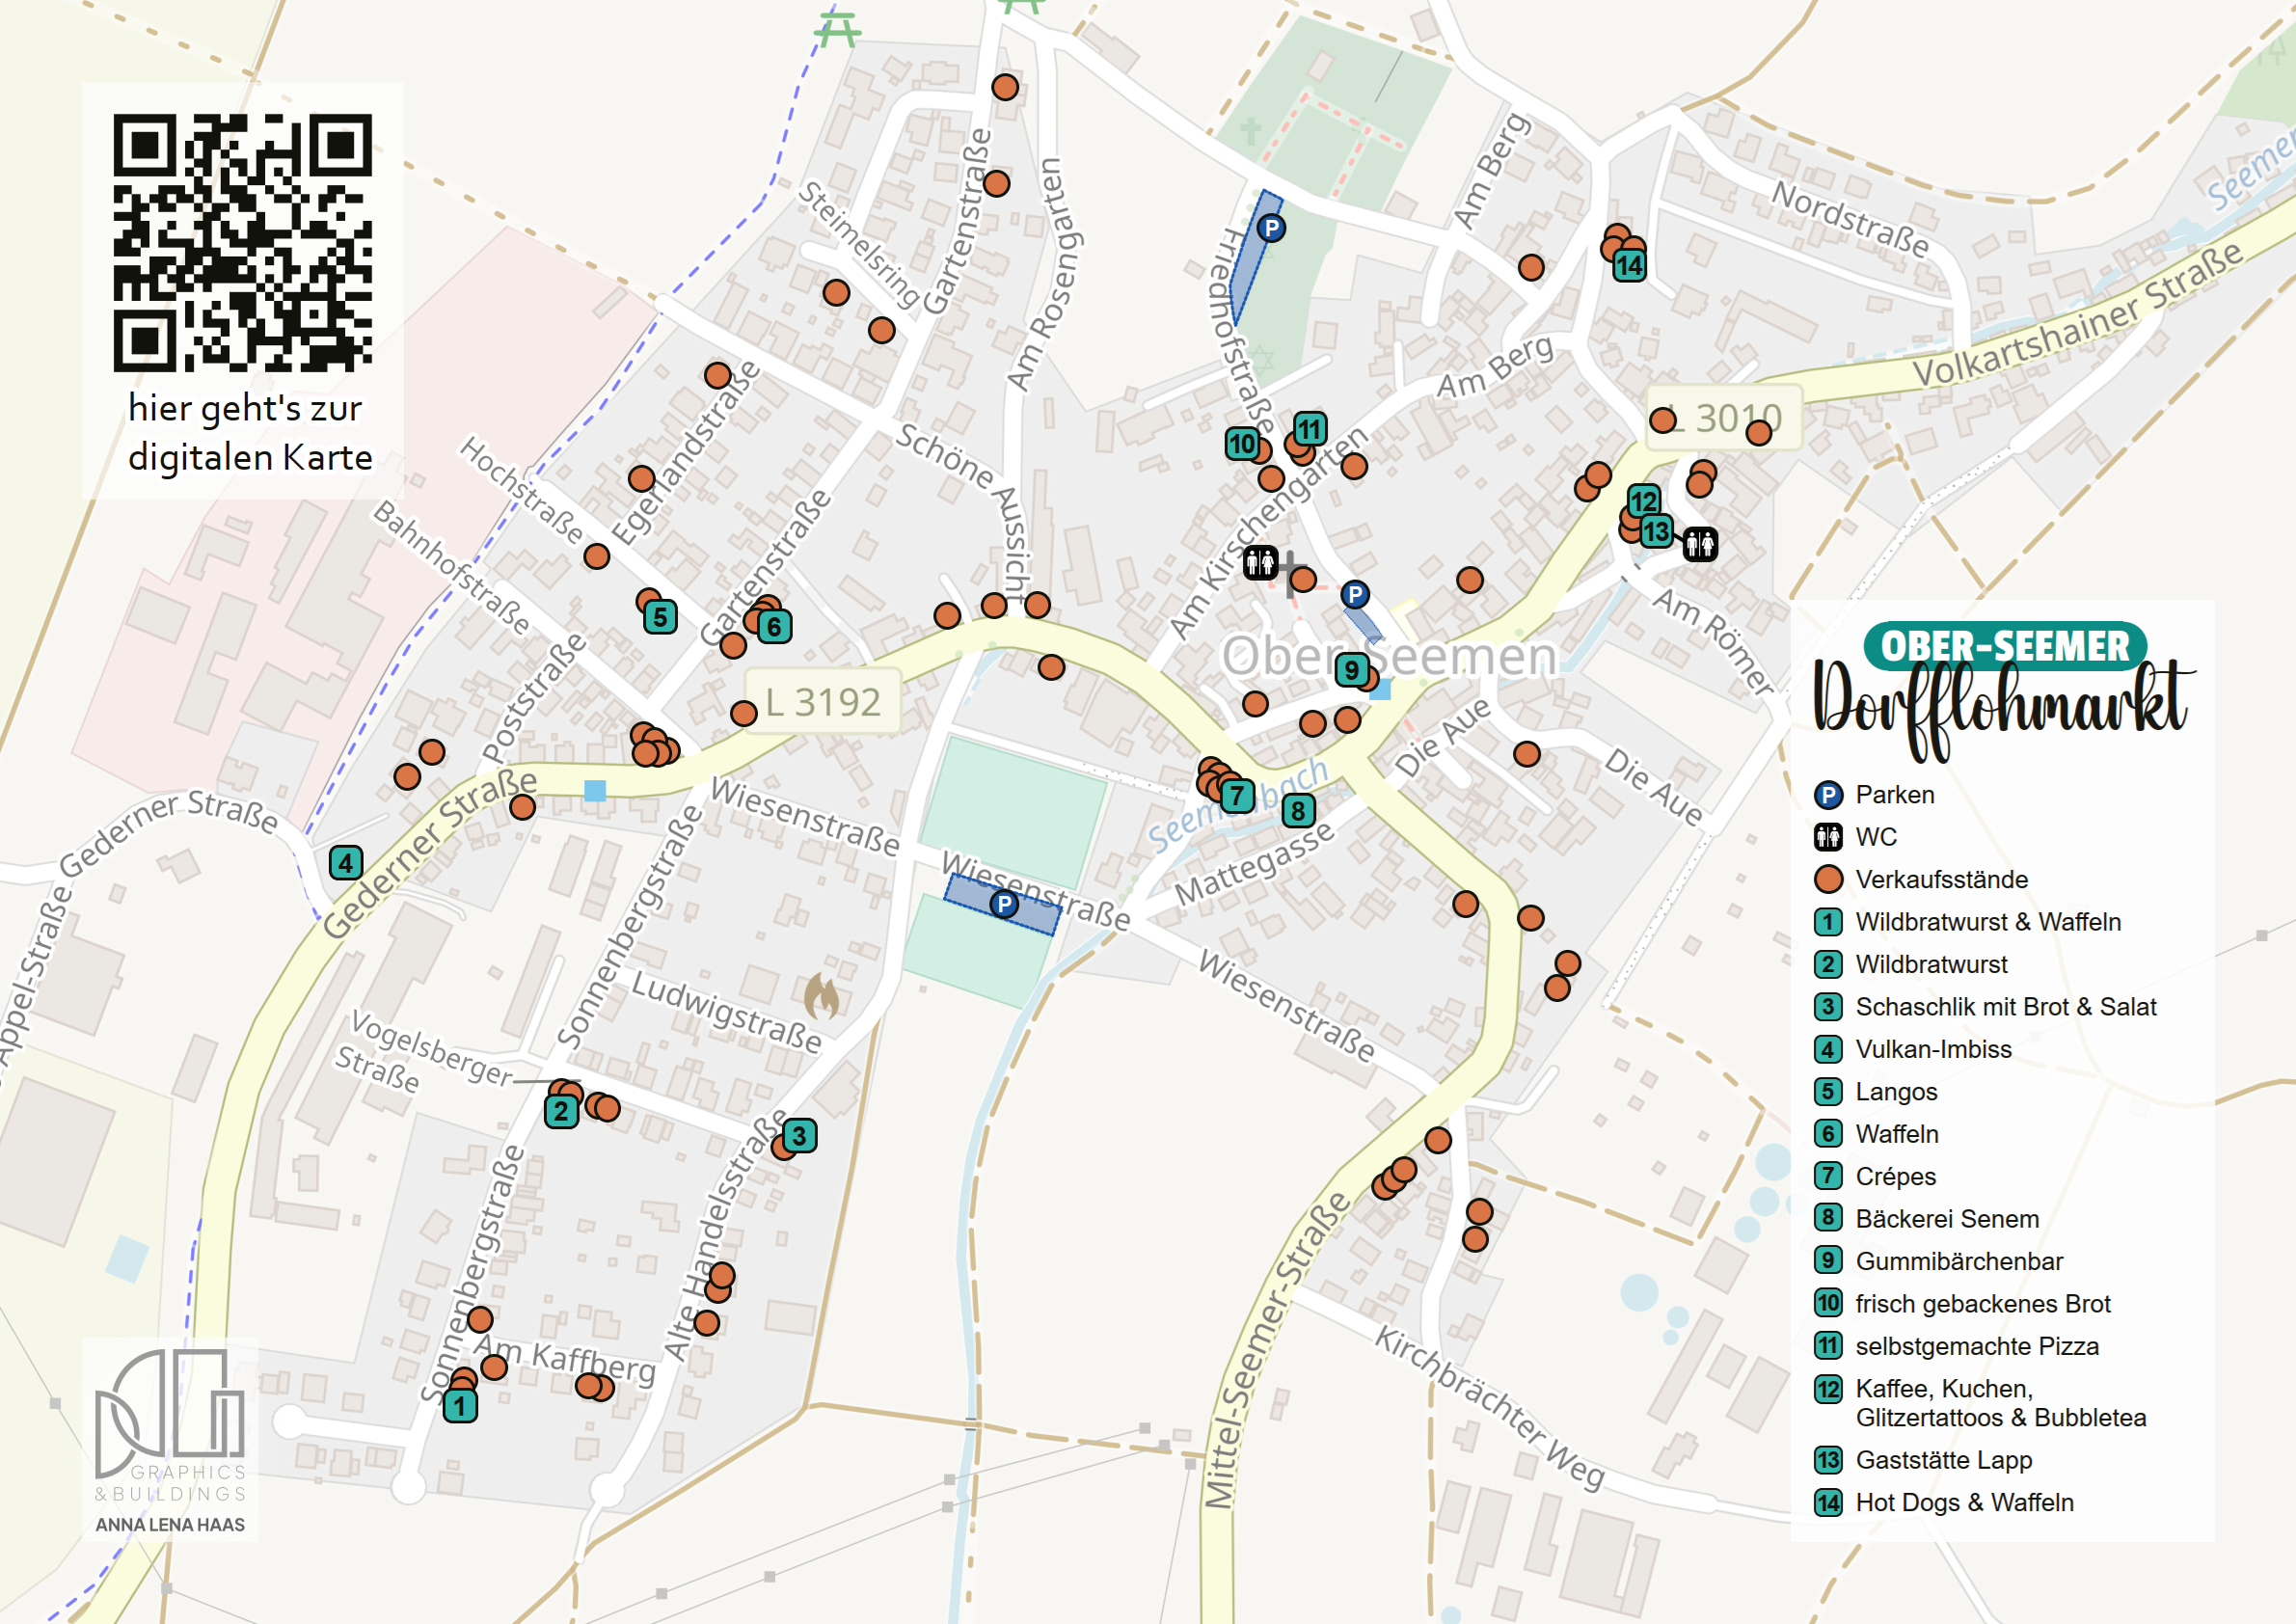Click the fire station flame icon
The image size is (2296, 1624).
(822, 996)
